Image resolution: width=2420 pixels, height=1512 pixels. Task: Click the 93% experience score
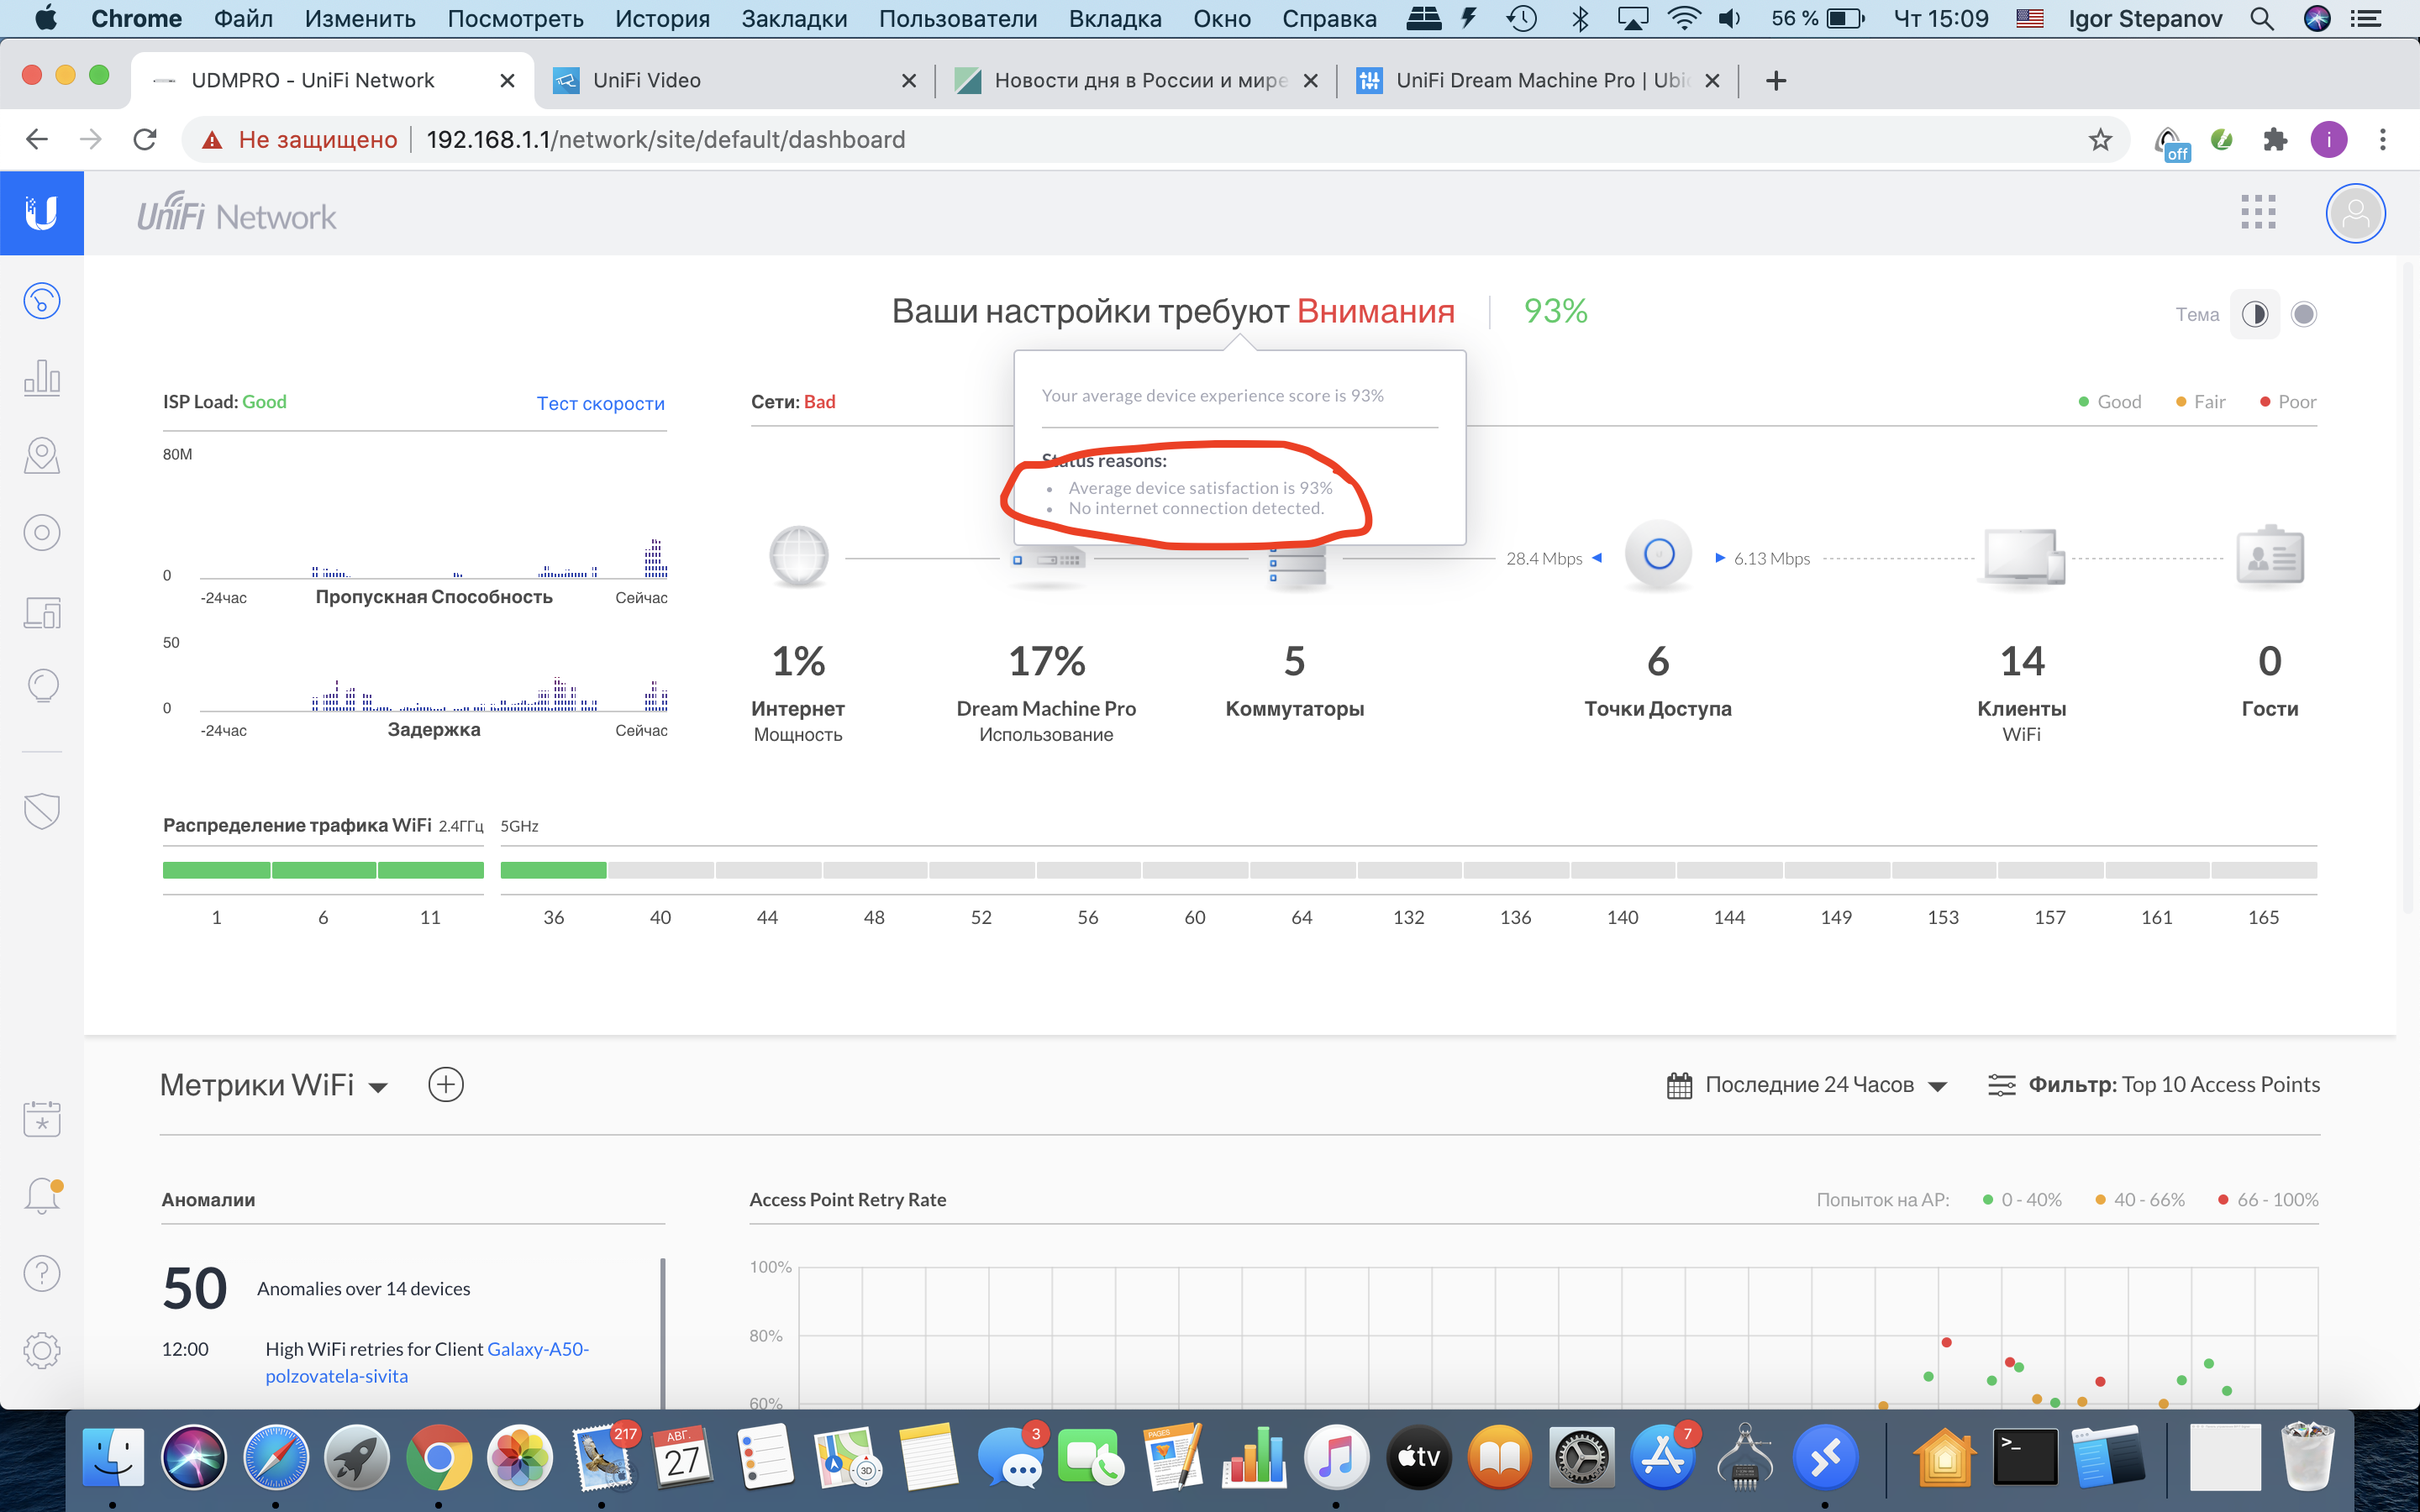coord(1555,311)
